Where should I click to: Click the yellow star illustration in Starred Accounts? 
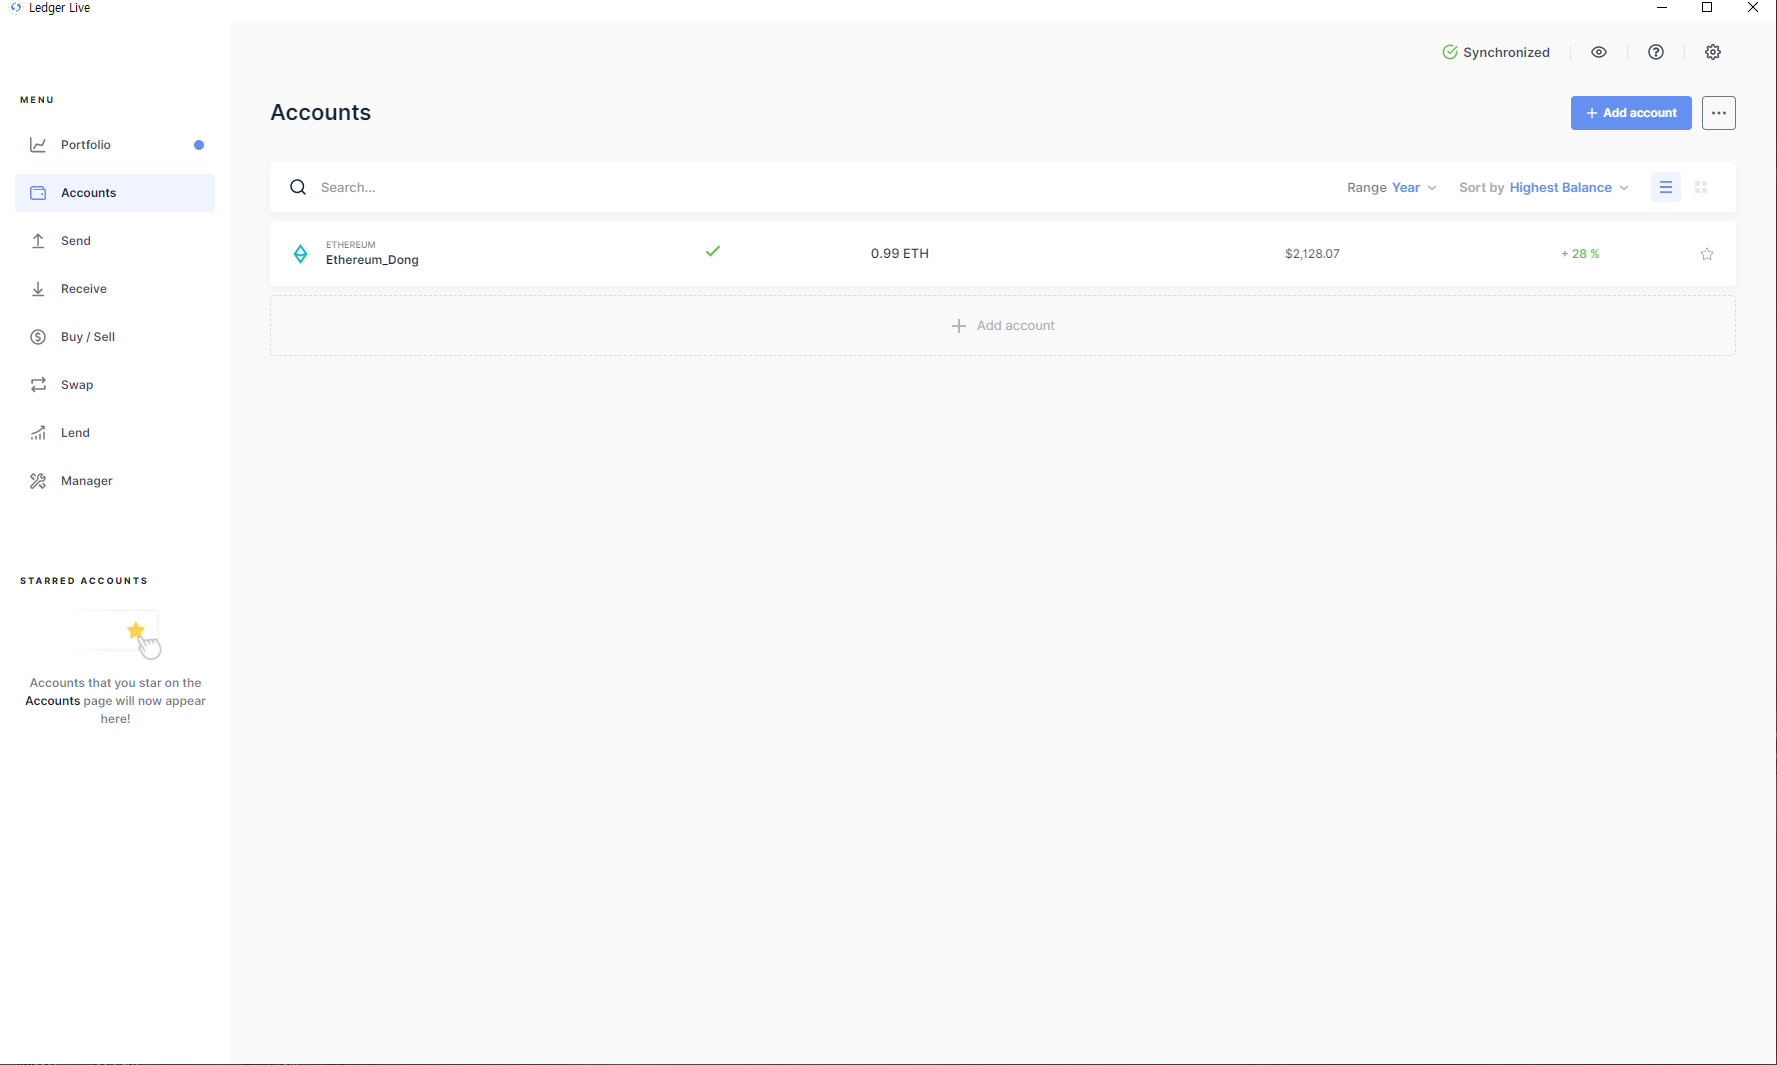(137, 630)
